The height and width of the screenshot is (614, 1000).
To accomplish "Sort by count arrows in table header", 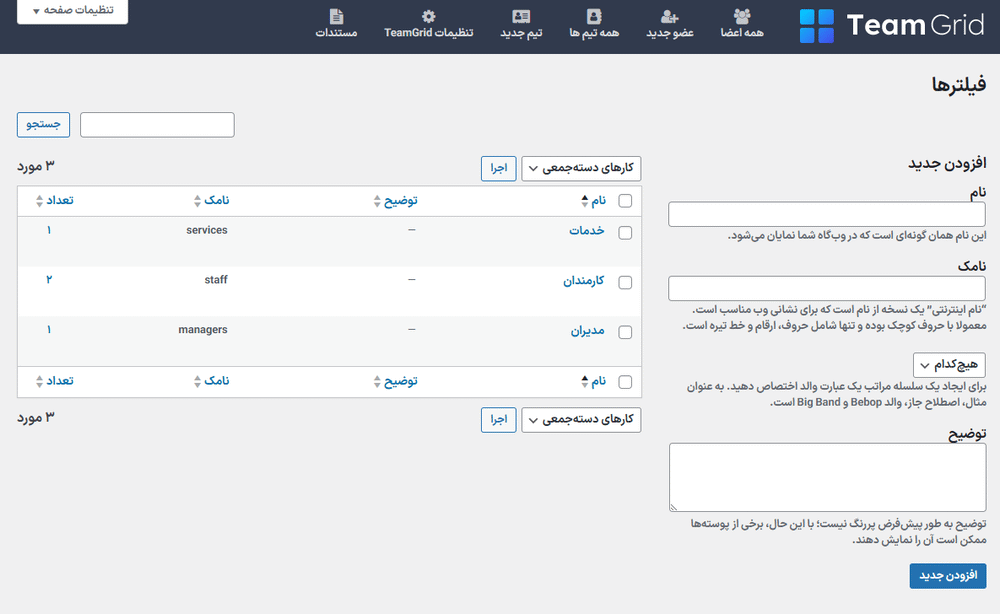I will click(x=40, y=201).
